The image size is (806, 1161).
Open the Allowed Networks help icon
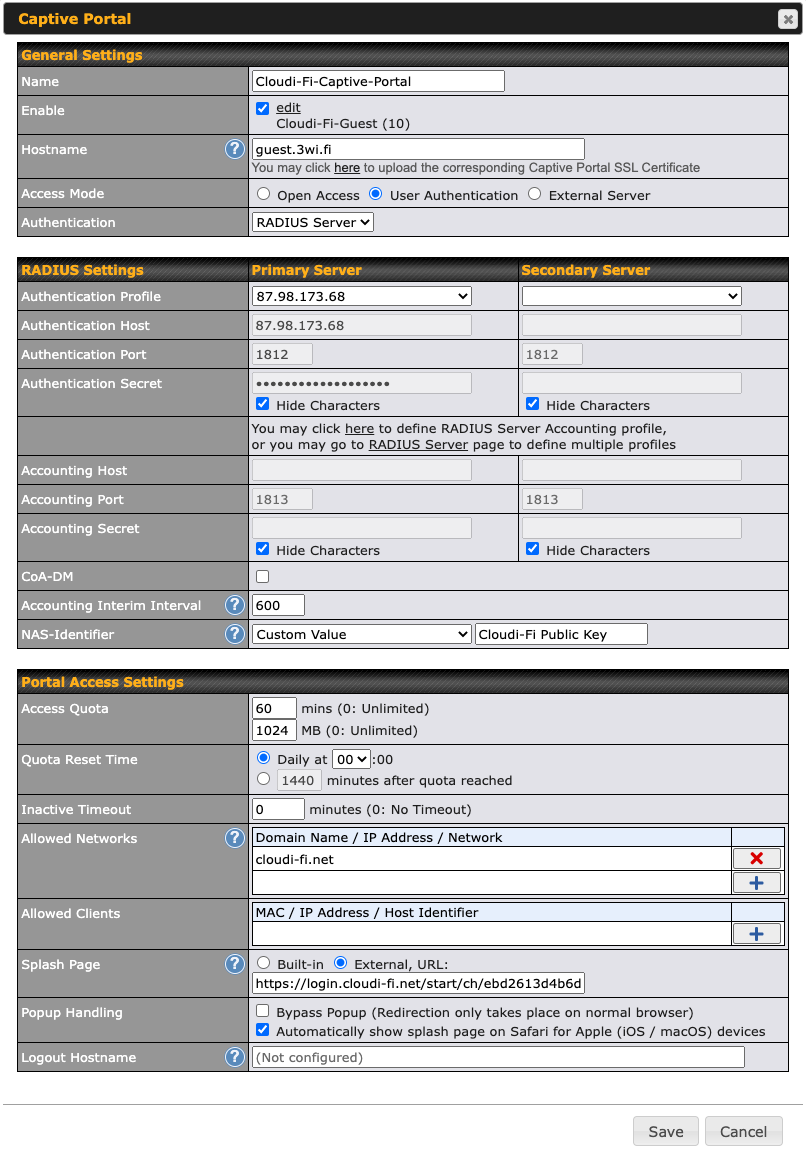pos(235,838)
